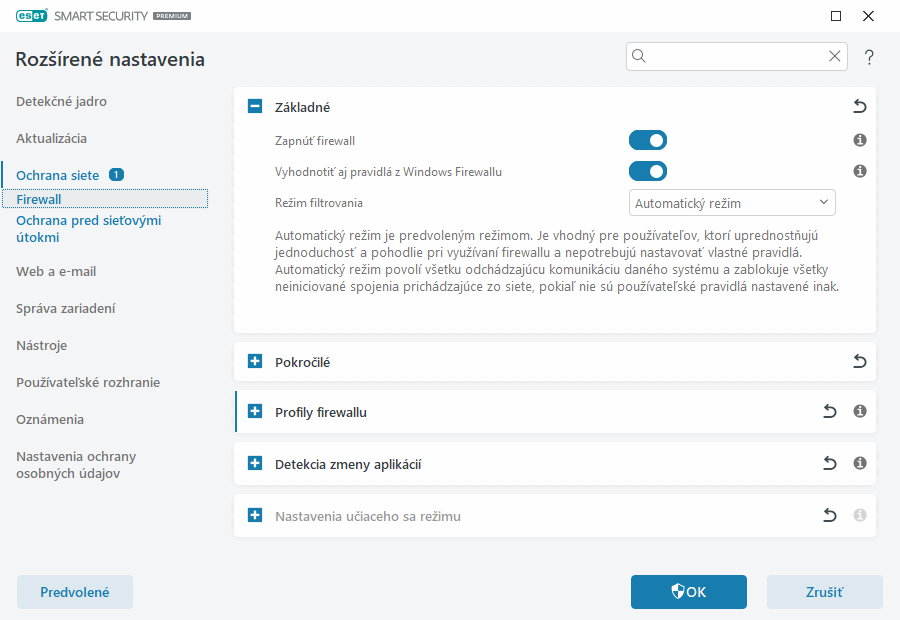The height and width of the screenshot is (620, 900).
Task: Clear the search box using the X icon
Action: coord(835,56)
